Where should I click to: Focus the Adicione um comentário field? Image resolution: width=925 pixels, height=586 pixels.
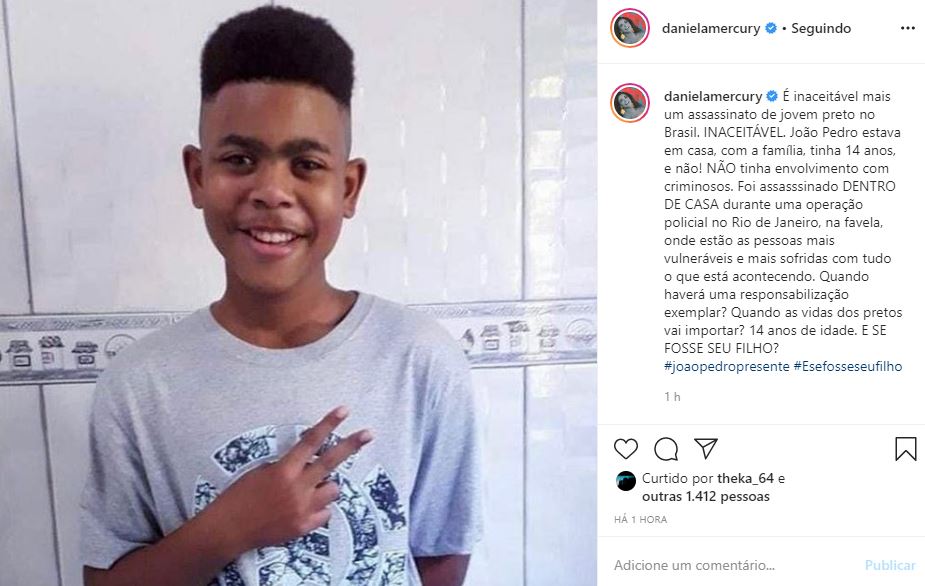coord(734,565)
